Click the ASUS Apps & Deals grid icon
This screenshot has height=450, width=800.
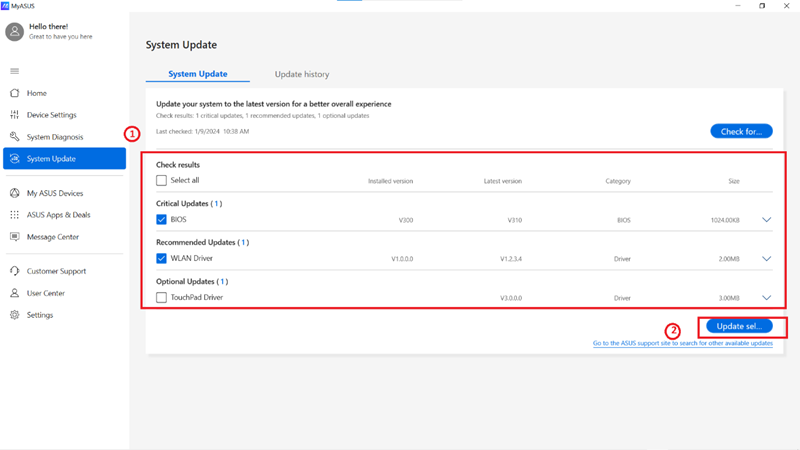click(14, 215)
